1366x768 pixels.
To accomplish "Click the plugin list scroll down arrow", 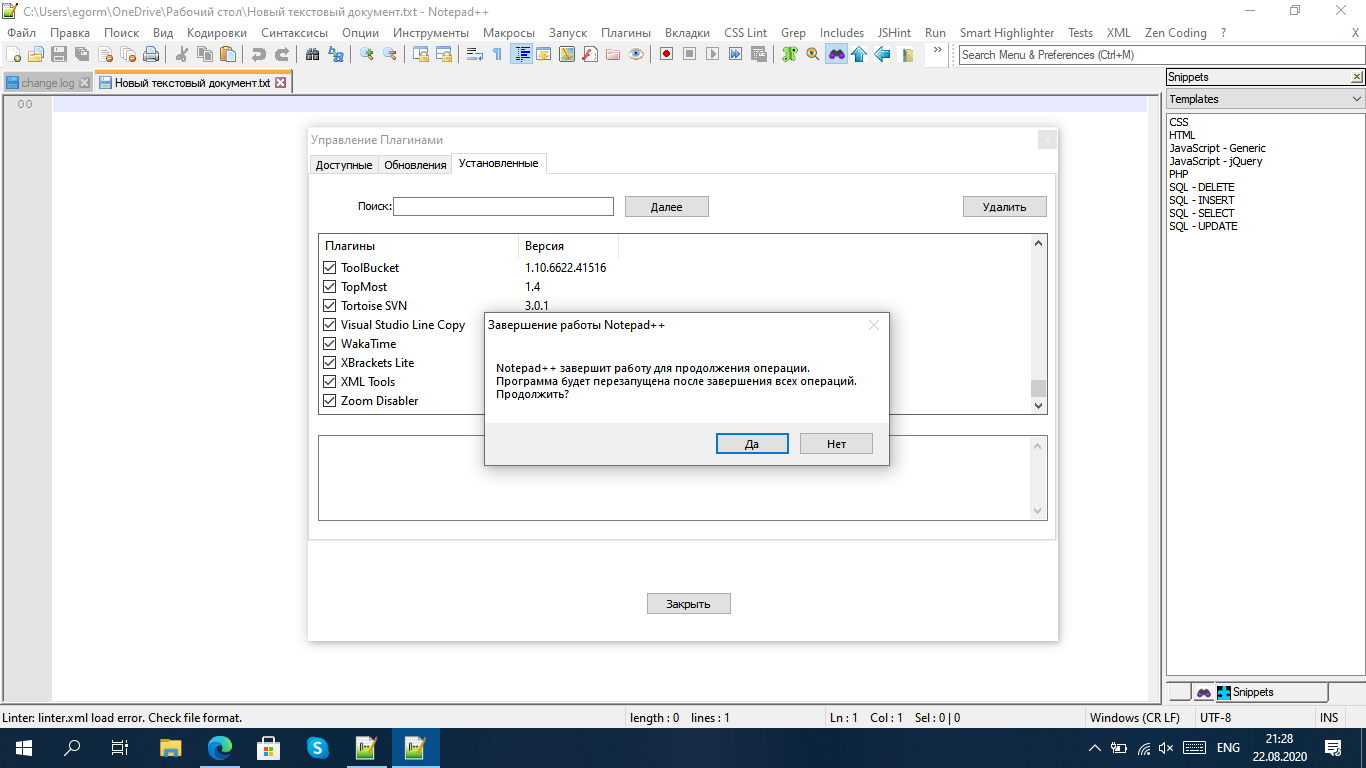I will [x=1038, y=405].
